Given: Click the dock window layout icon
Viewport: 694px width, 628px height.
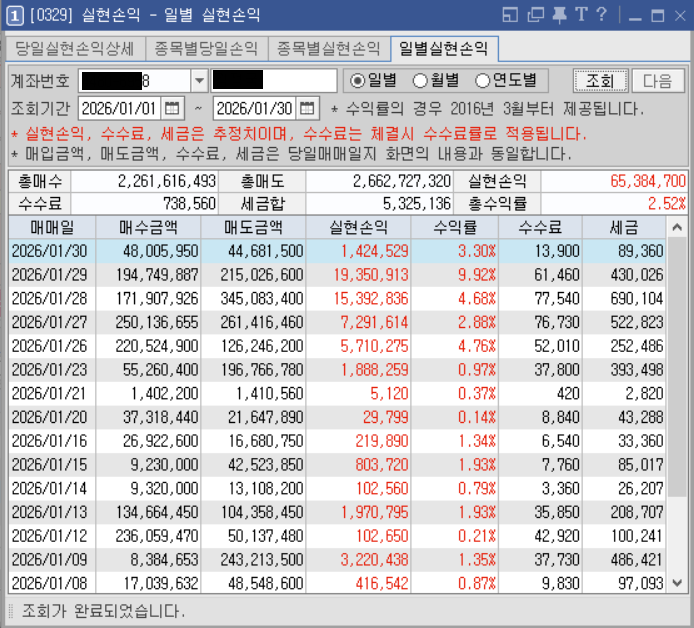Looking at the screenshot, I should pos(510,15).
